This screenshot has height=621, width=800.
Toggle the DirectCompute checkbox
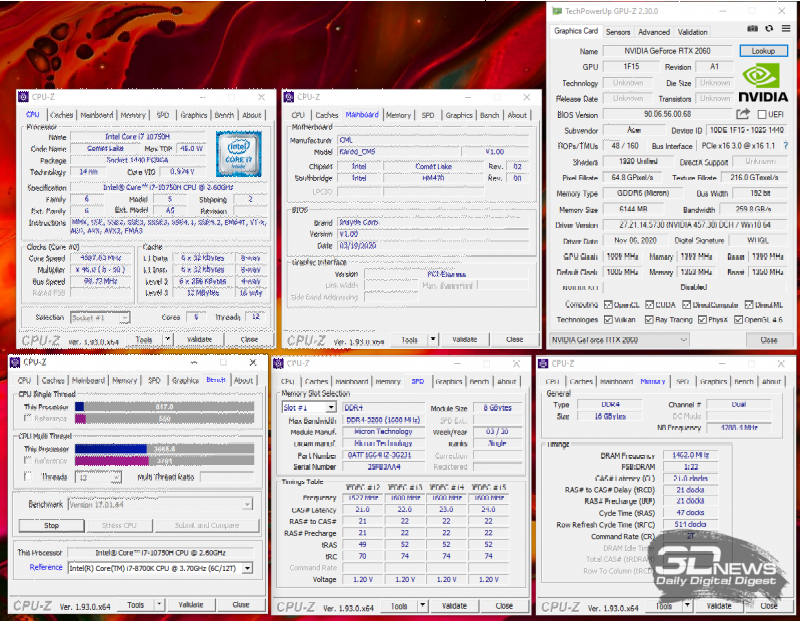687,305
